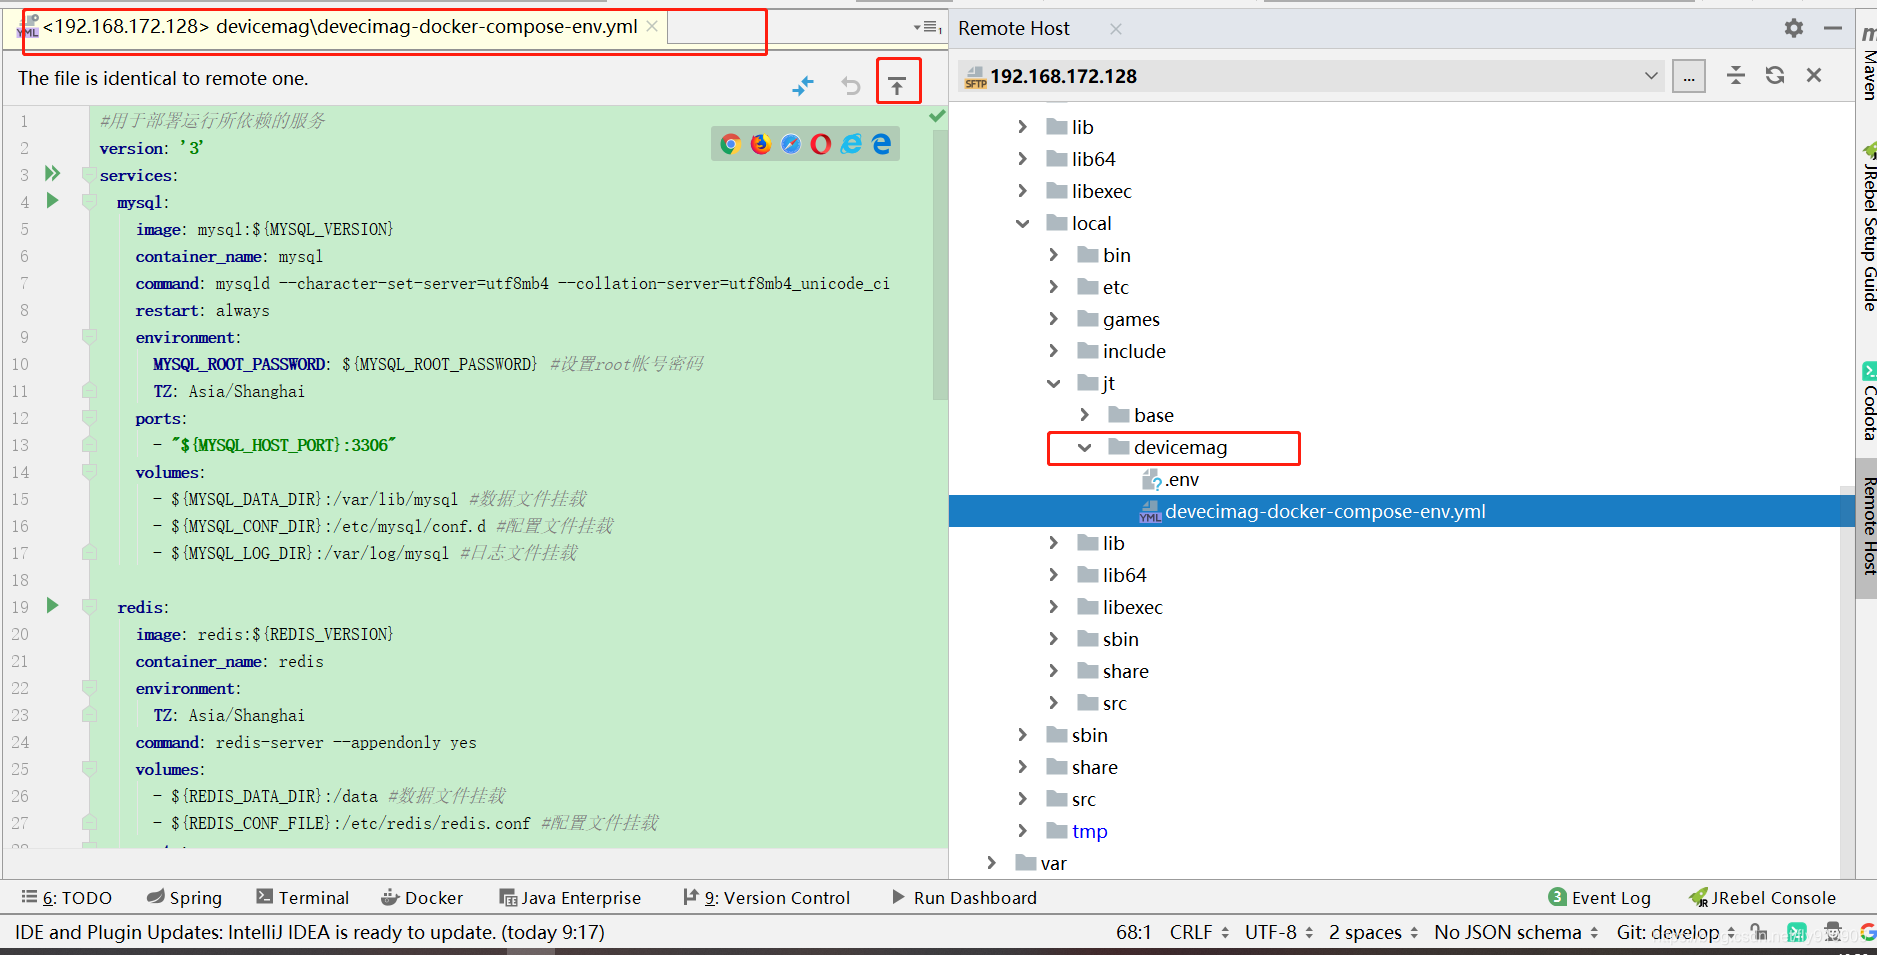Image resolution: width=1877 pixels, height=955 pixels.
Task: Refresh the remote host file tree
Action: click(x=1775, y=75)
